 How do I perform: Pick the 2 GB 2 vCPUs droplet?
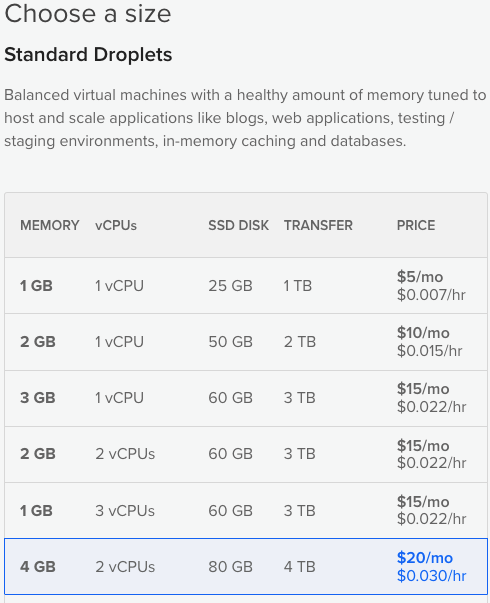coord(246,454)
